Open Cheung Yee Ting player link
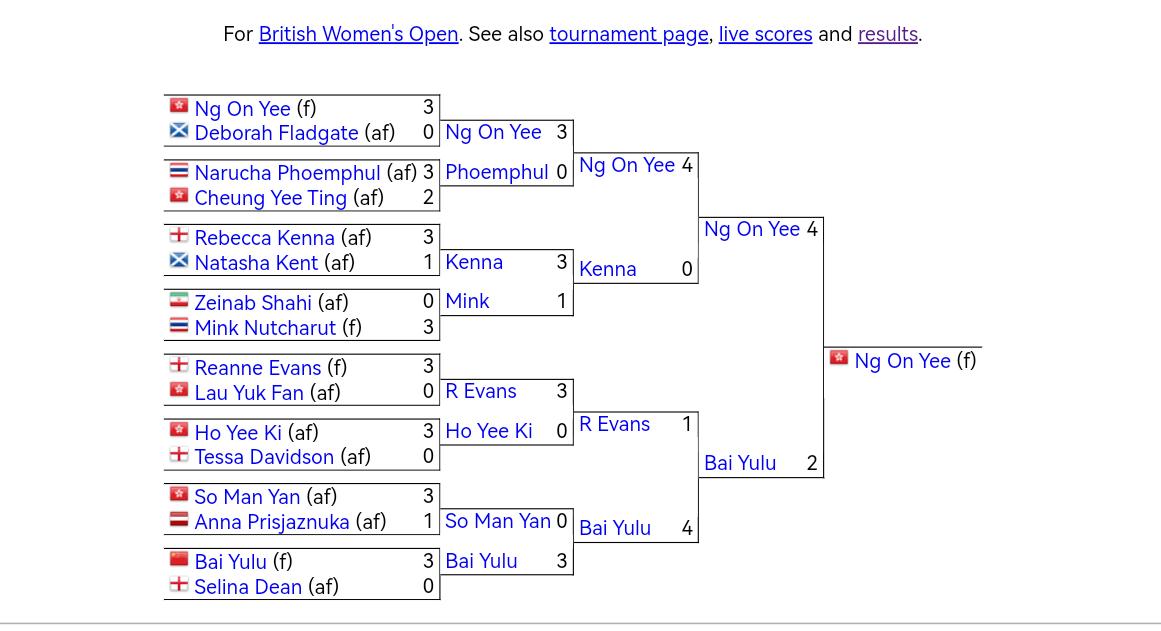 (270, 198)
